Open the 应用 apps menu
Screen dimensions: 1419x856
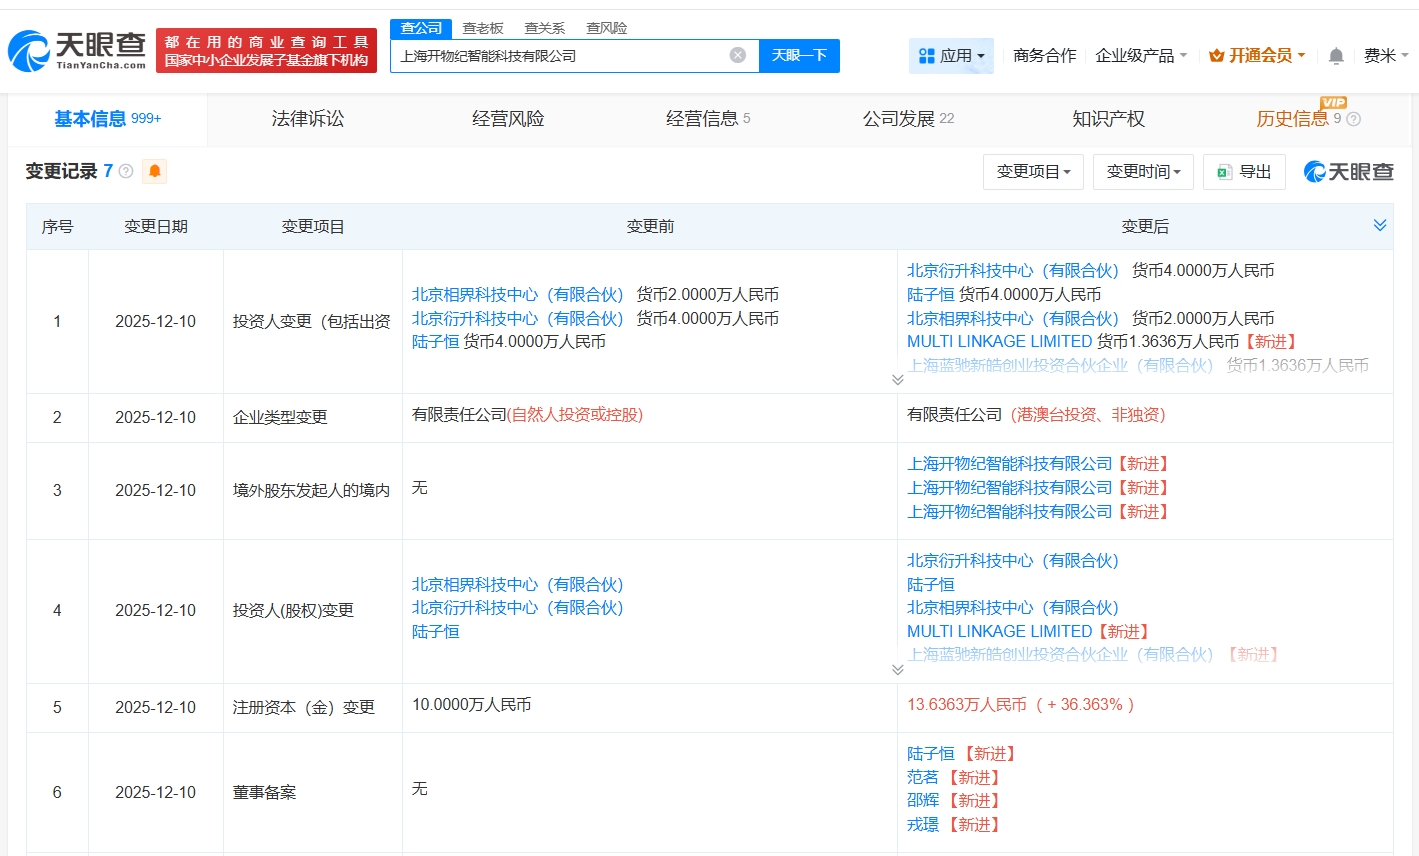click(951, 56)
